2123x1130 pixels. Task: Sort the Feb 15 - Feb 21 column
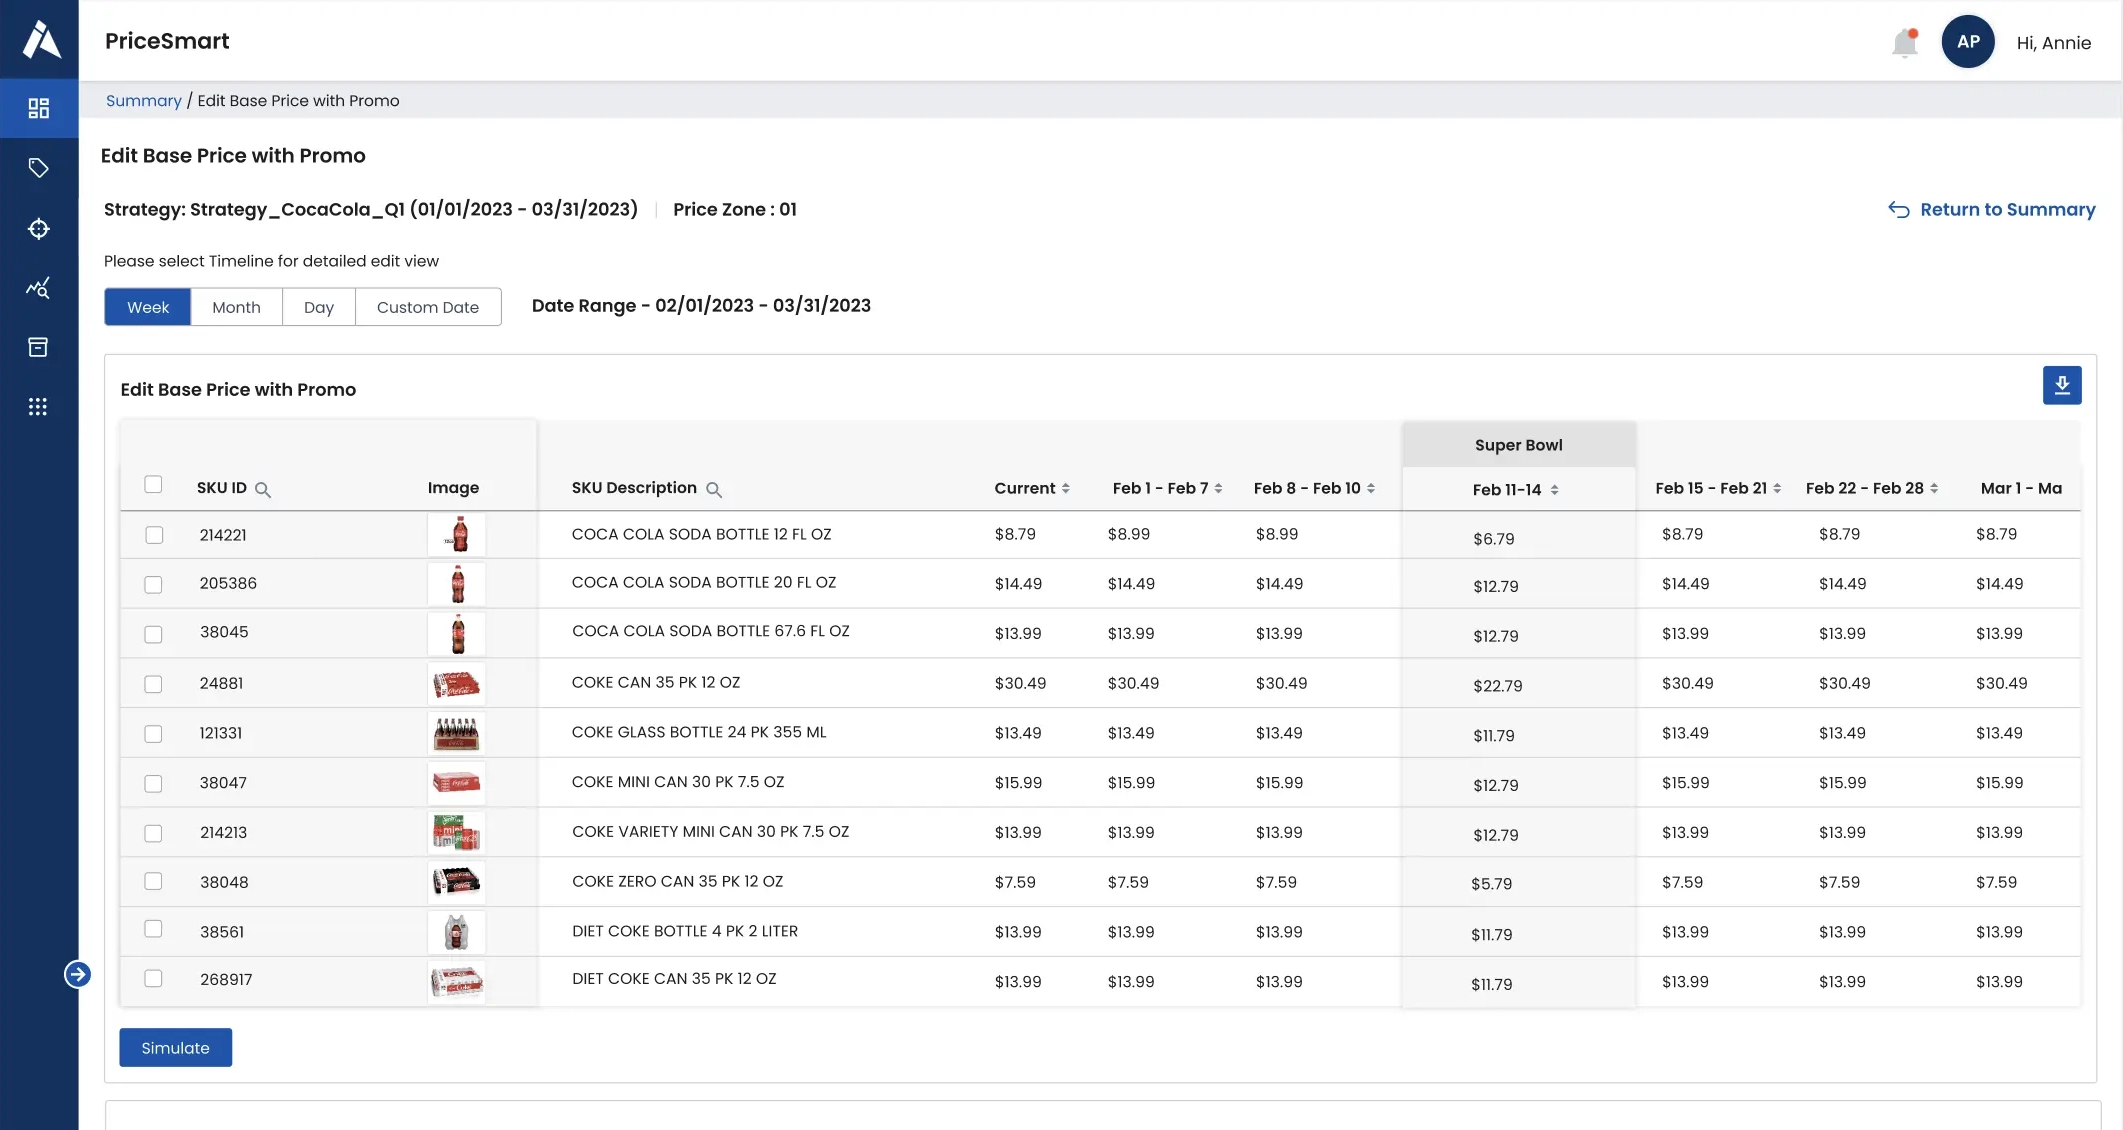1777,488
